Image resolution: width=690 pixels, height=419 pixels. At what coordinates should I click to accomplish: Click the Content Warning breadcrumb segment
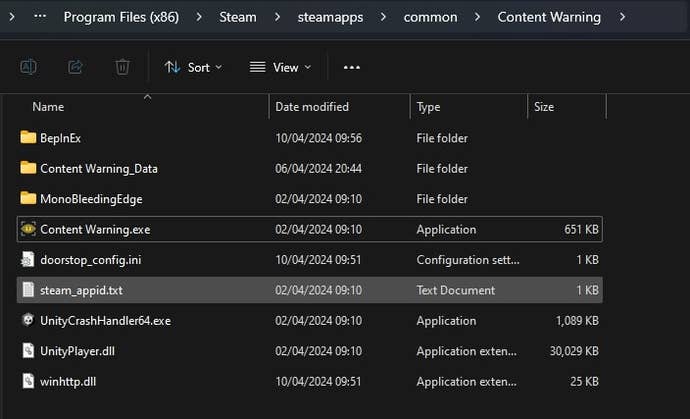(x=549, y=17)
